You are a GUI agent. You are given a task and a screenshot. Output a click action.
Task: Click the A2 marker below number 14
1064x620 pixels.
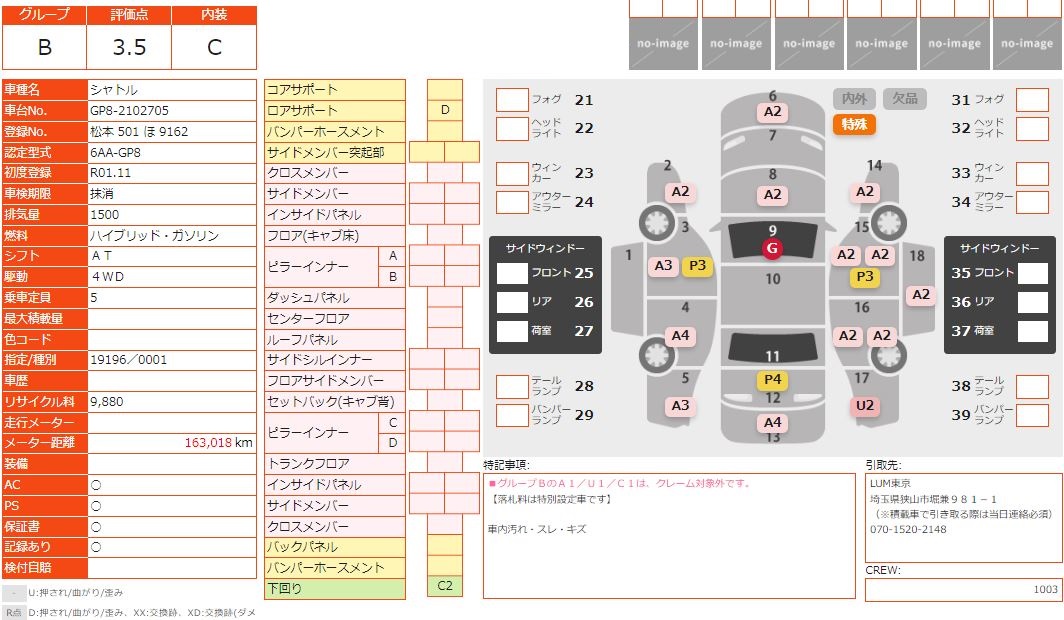coord(866,191)
